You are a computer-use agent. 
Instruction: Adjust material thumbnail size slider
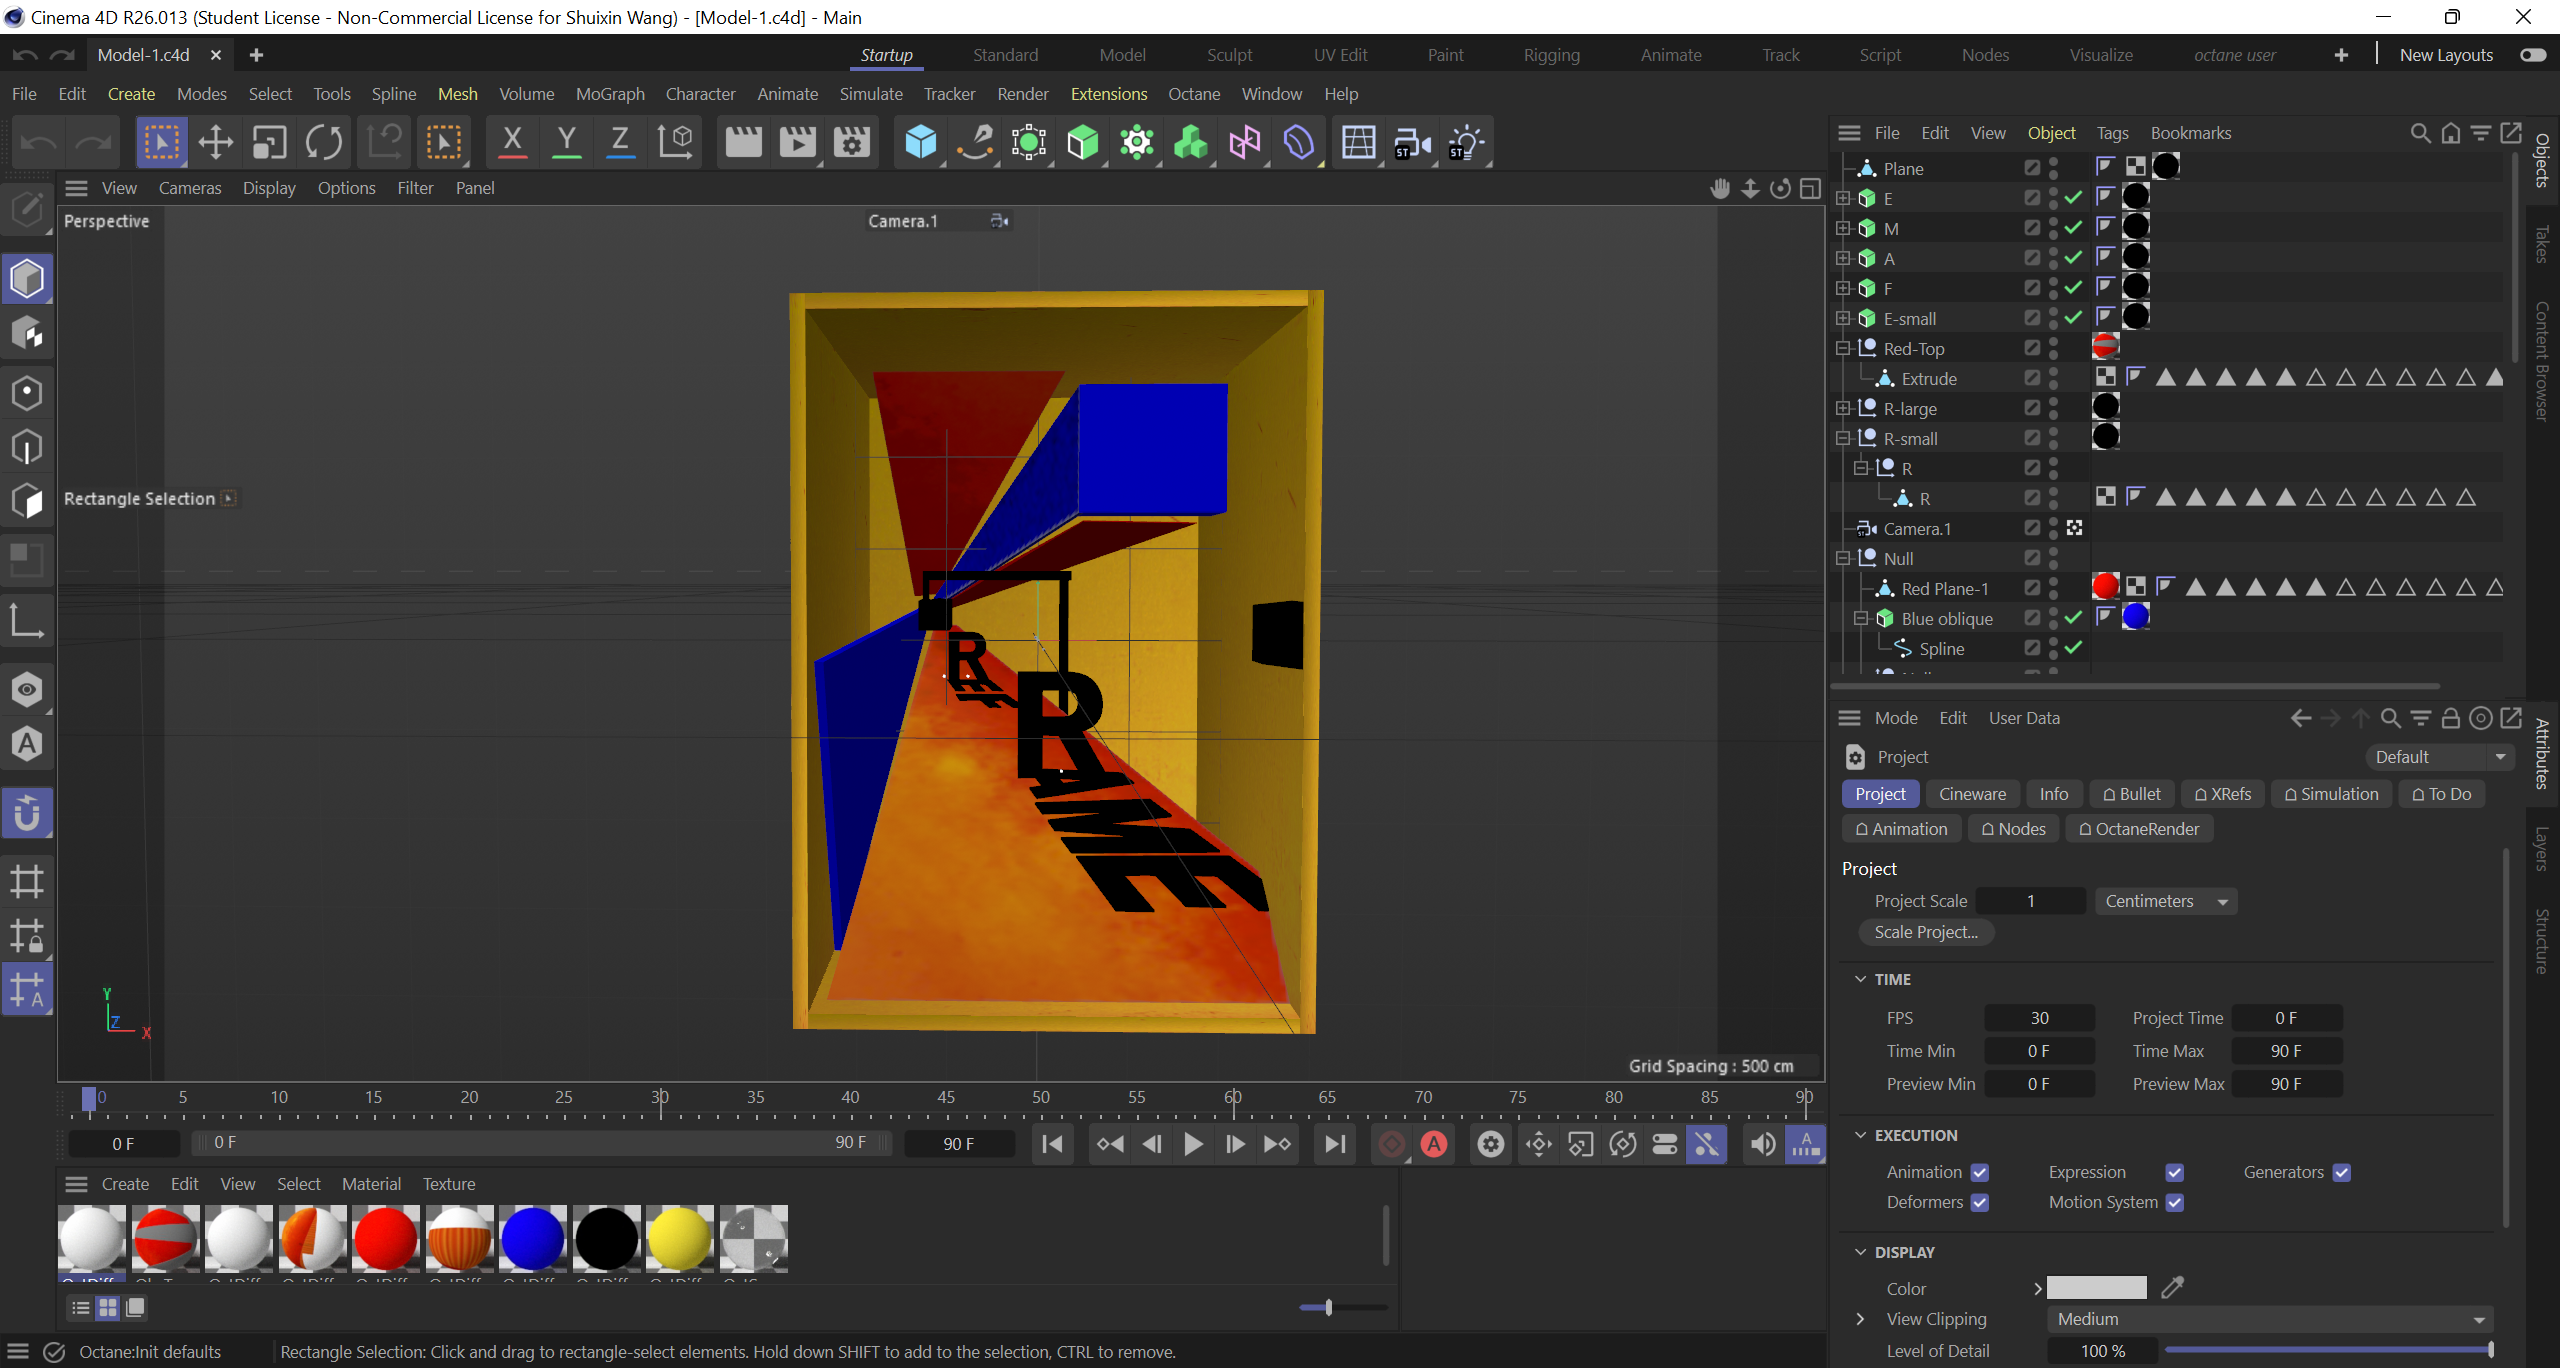[1342, 1307]
